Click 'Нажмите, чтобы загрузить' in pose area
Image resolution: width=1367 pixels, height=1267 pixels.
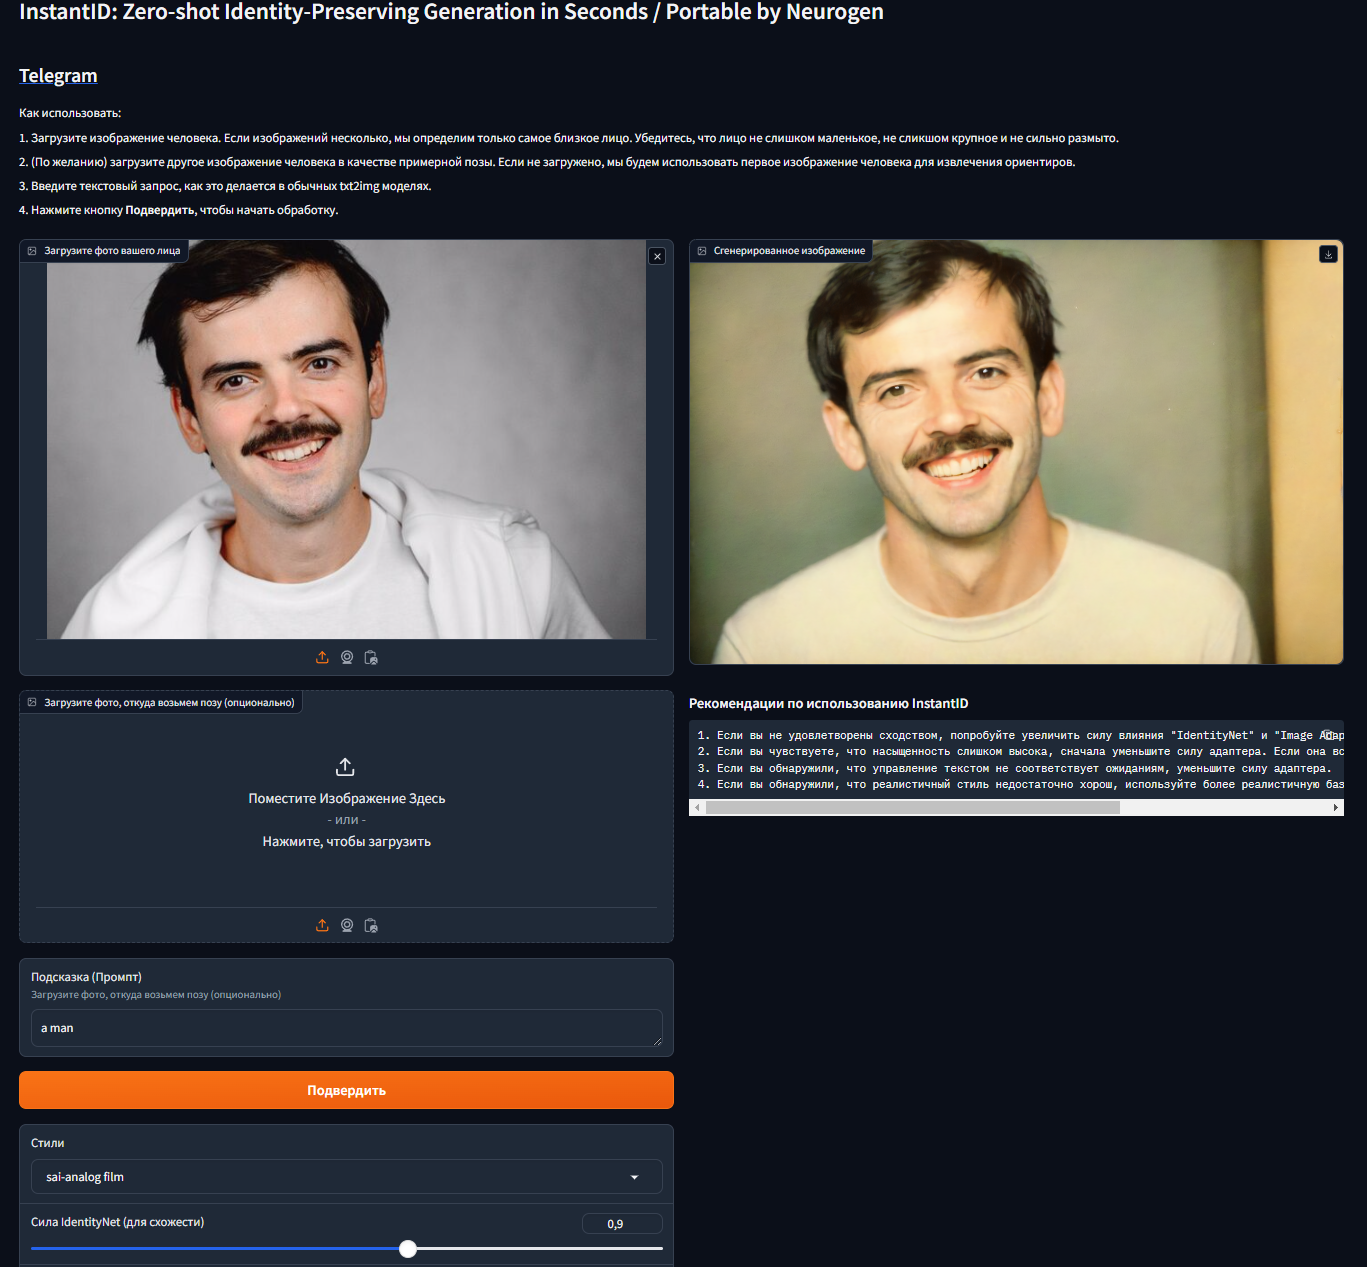coord(347,842)
